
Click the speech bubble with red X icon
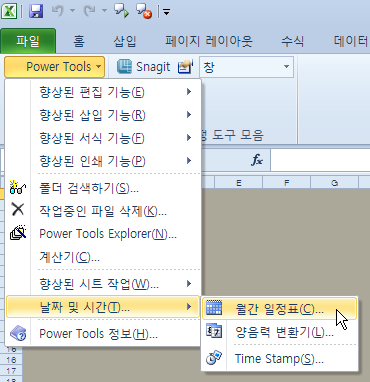click(144, 11)
